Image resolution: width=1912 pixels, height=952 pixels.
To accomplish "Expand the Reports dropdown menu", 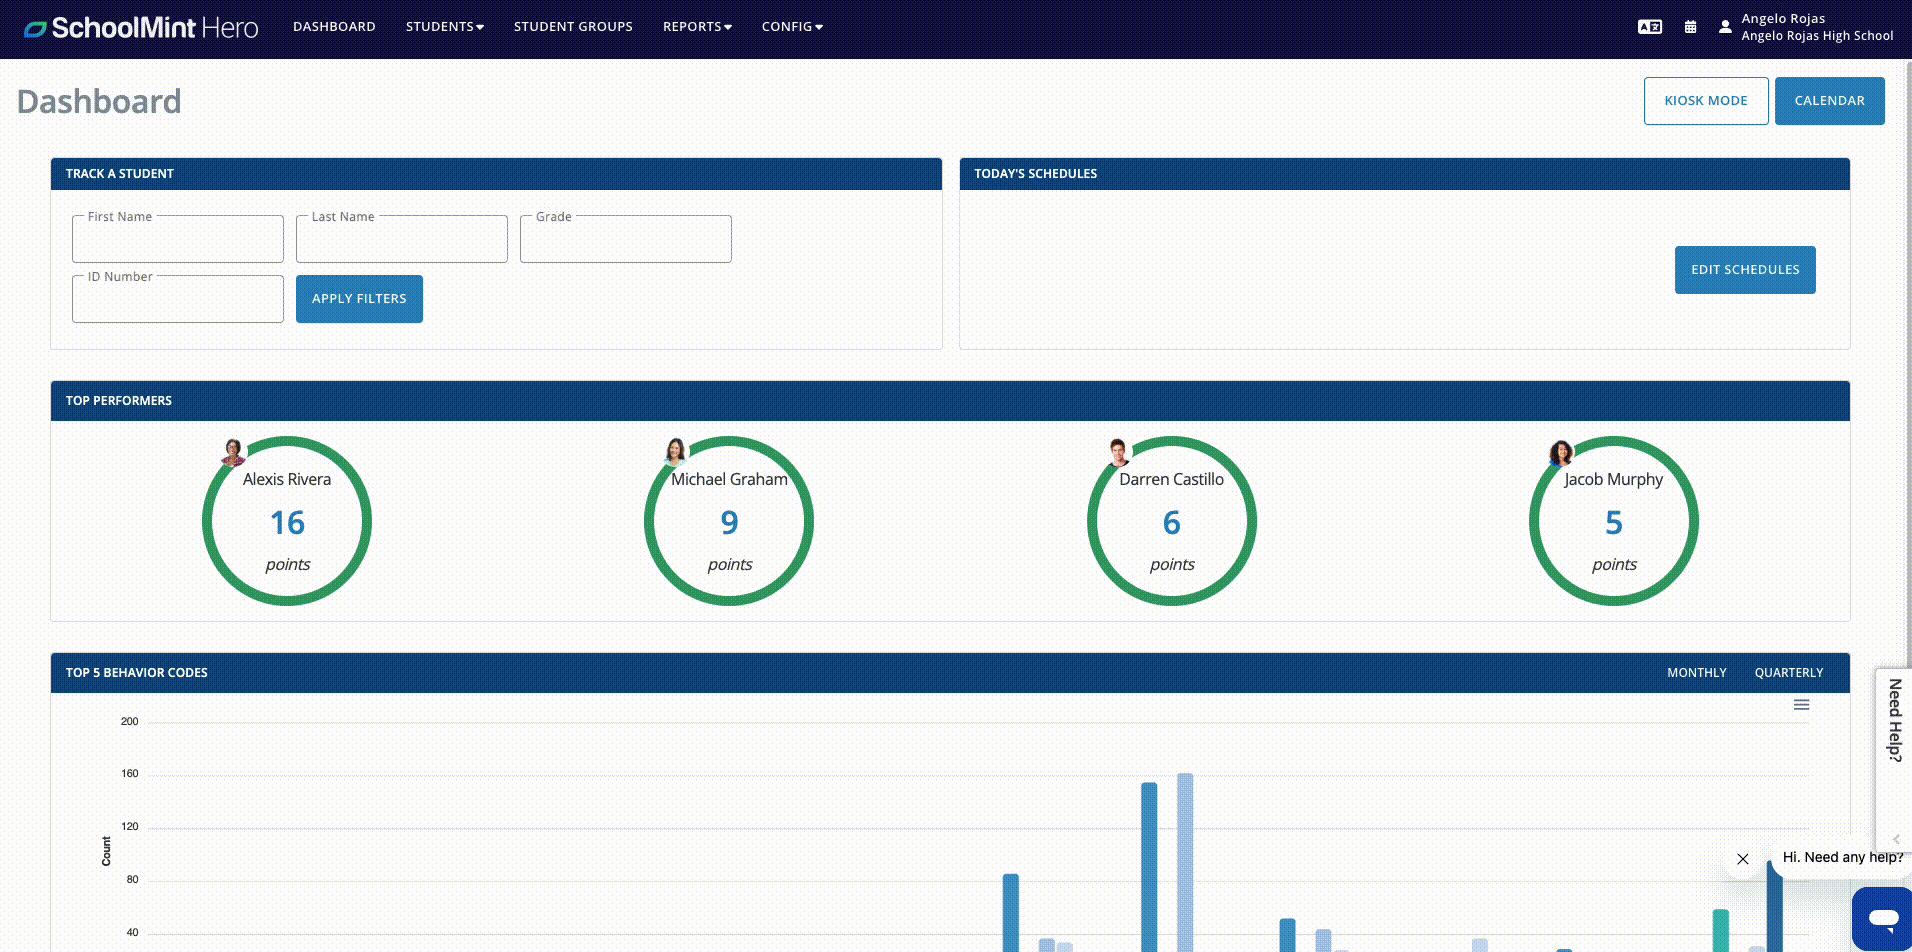I will click(x=697, y=27).
